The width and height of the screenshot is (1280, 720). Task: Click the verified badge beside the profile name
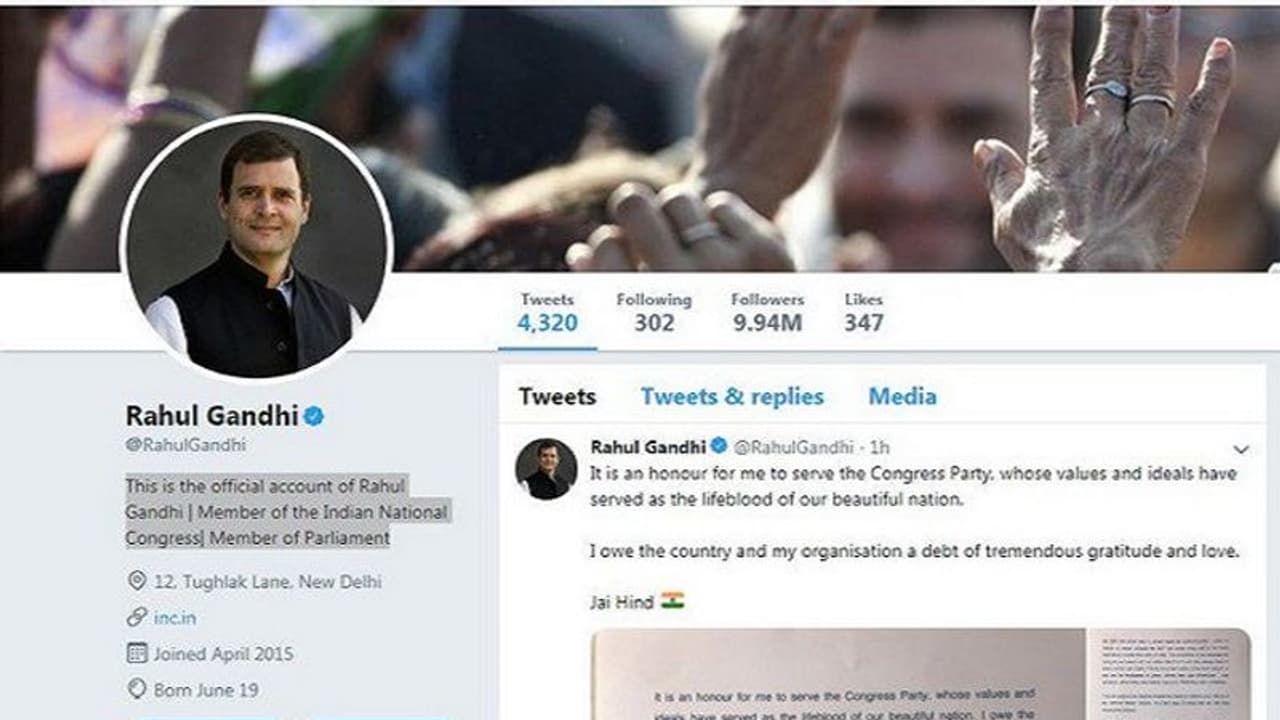[x=314, y=416]
